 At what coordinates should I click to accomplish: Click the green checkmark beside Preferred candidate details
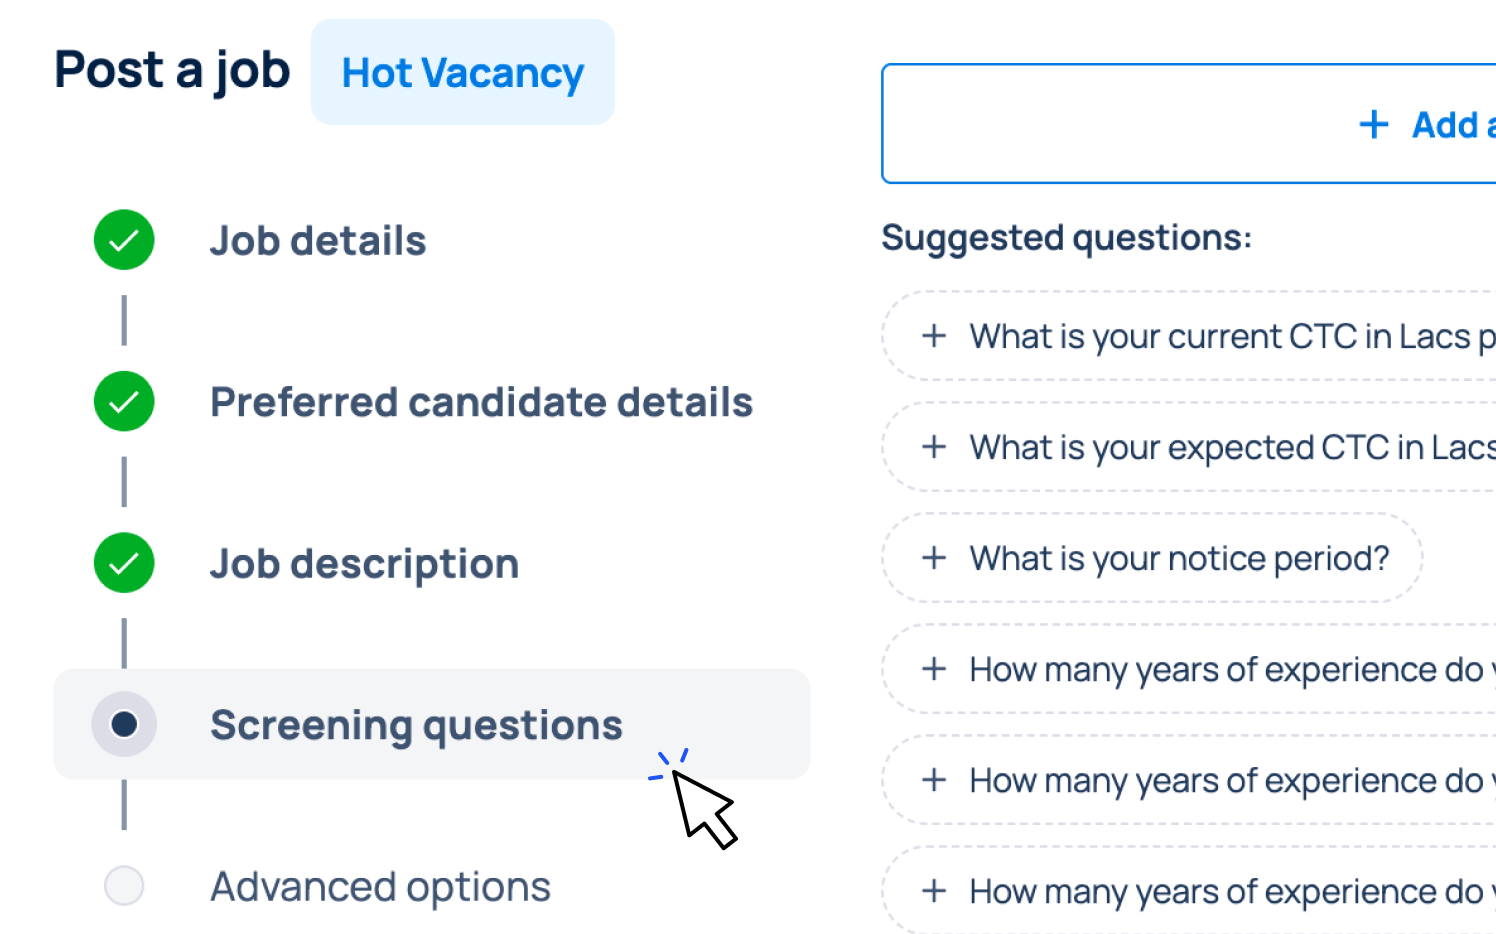(x=124, y=402)
